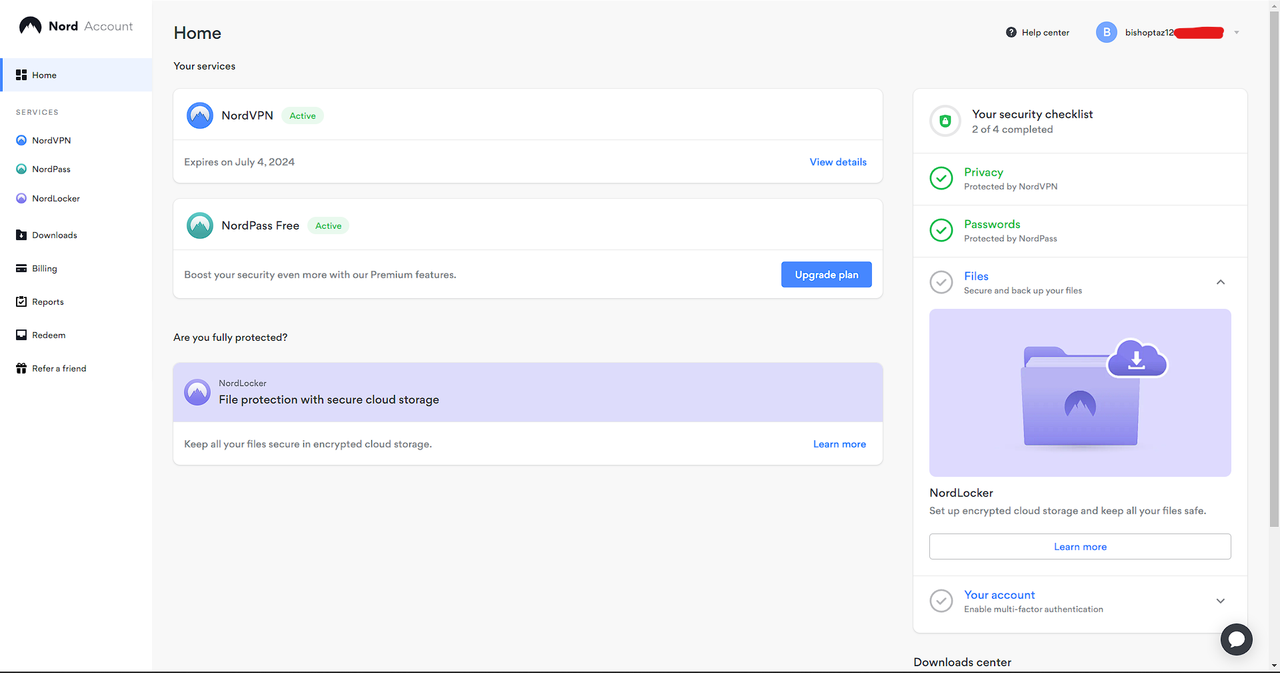Click the NordVPN Active status badge
This screenshot has width=1280, height=673.
(x=302, y=116)
